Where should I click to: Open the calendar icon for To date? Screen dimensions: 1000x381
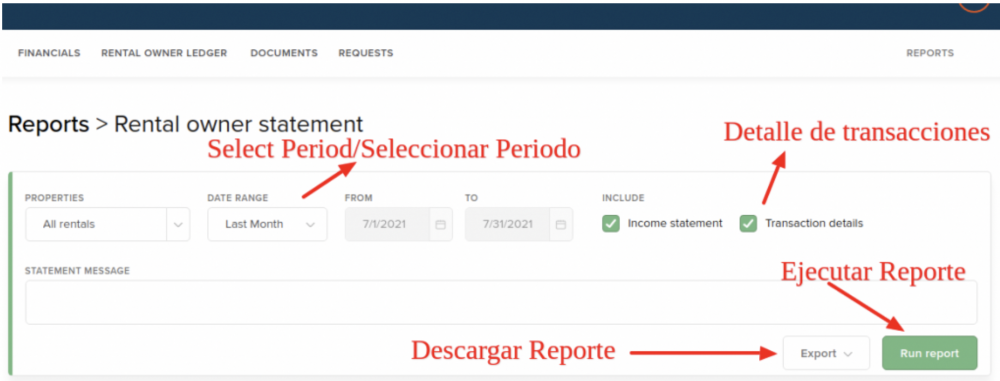click(x=561, y=225)
